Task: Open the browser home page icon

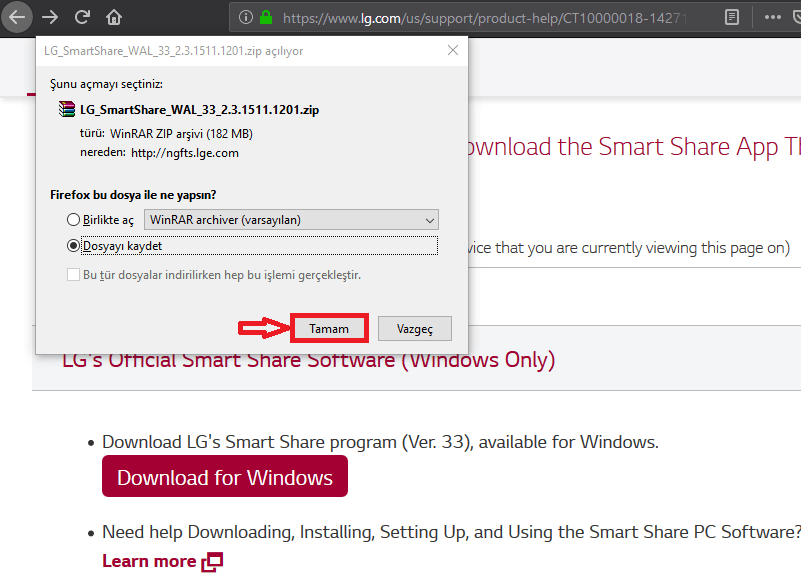Action: (113, 17)
